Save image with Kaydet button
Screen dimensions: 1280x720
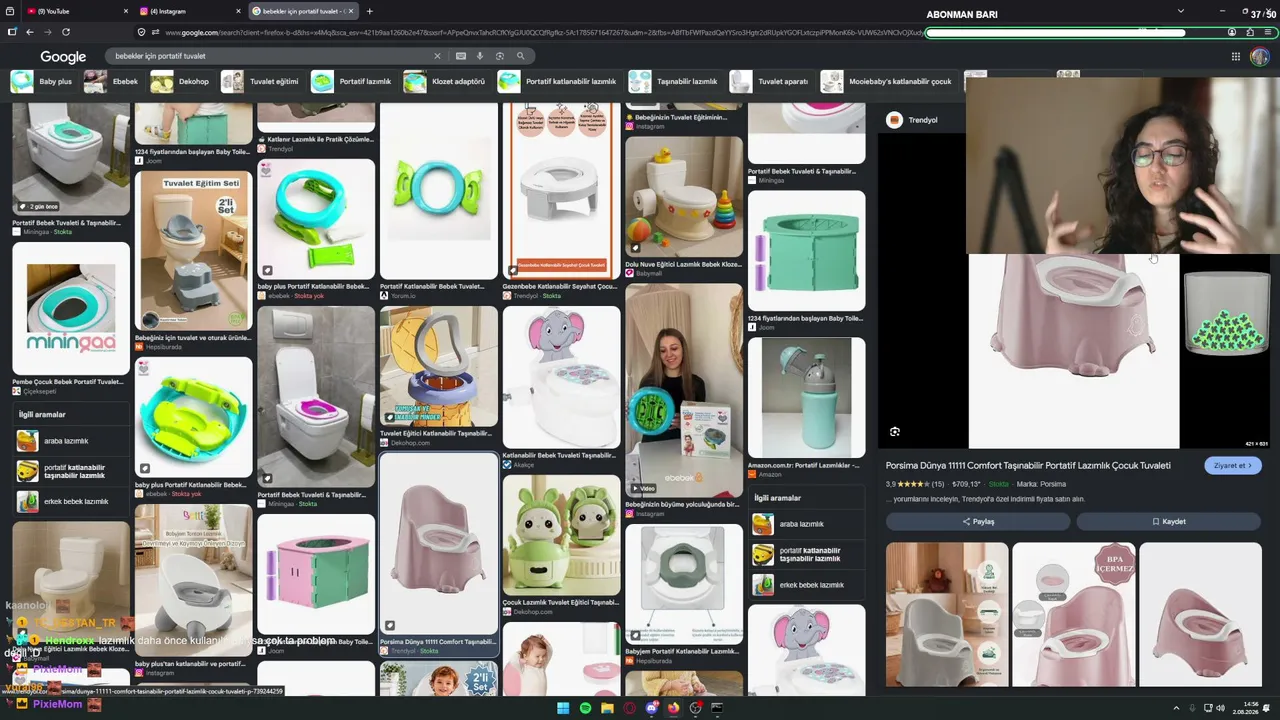pyautogui.click(x=1169, y=521)
